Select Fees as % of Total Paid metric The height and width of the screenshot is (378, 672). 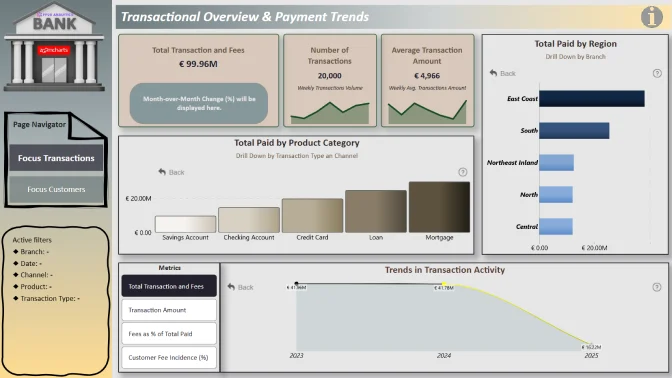[x=169, y=333]
